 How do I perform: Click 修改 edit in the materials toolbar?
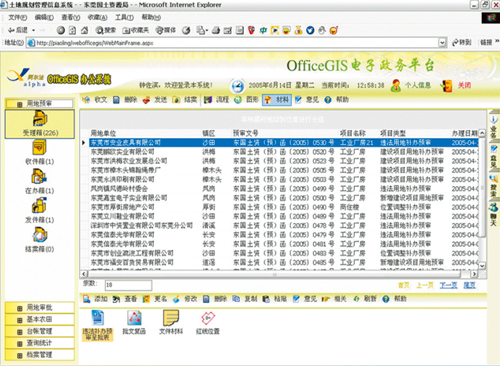pyautogui.click(x=185, y=299)
